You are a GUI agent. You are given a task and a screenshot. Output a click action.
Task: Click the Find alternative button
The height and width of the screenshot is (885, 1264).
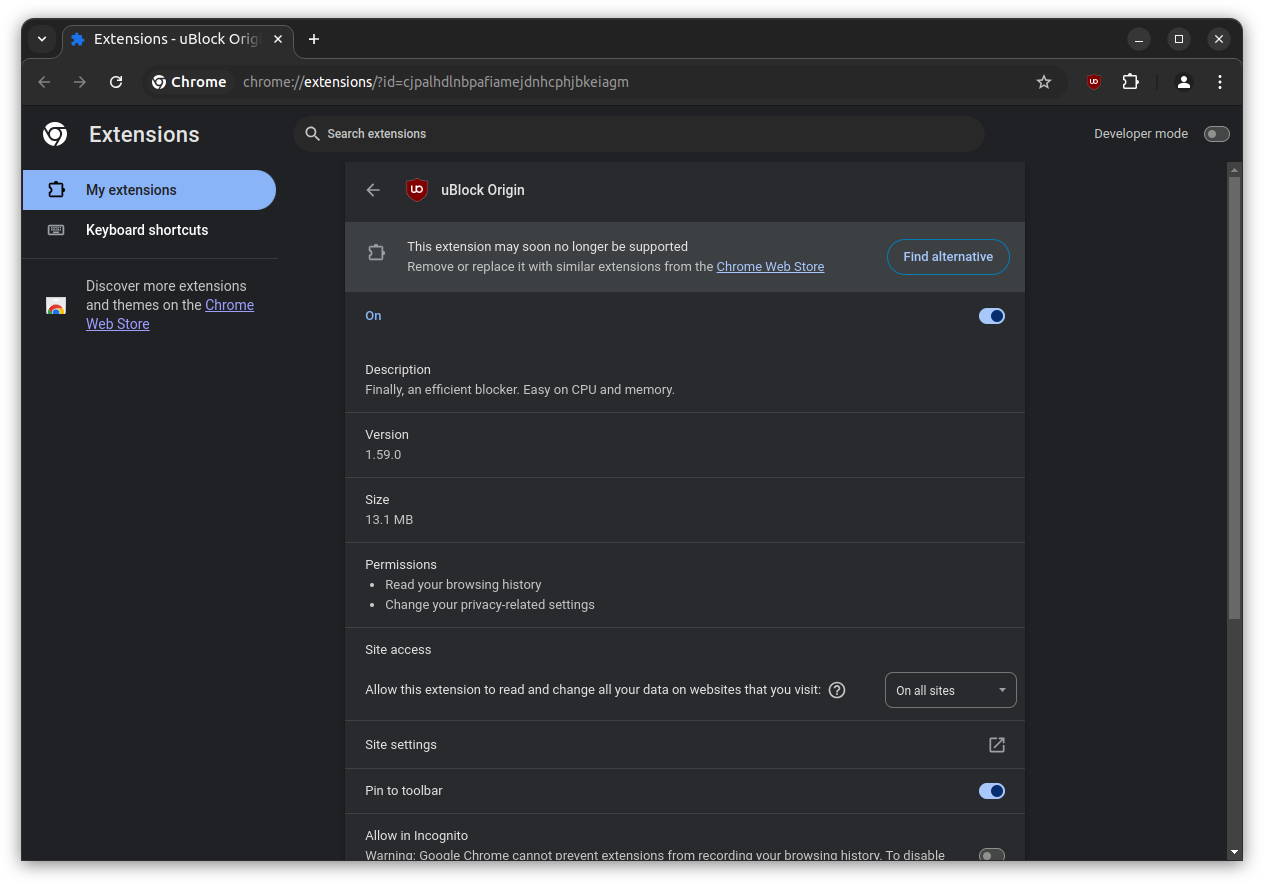coord(947,257)
